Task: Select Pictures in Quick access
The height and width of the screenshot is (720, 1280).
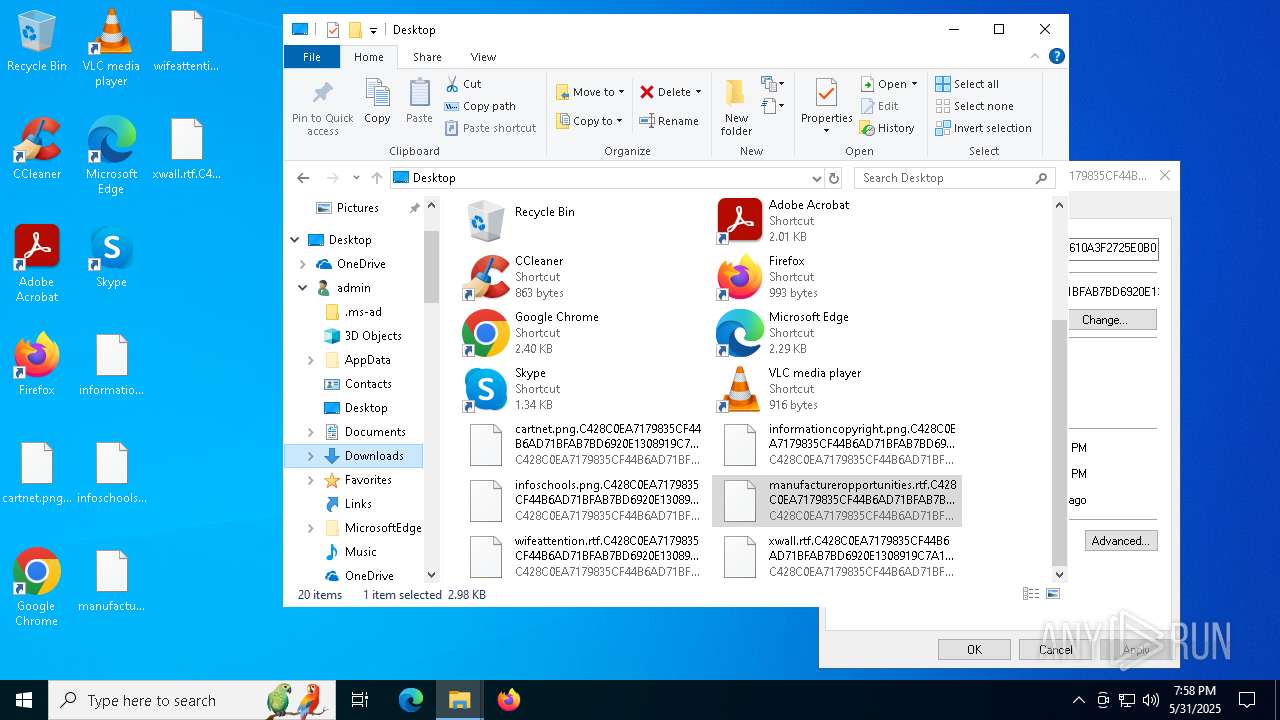Action: tap(347, 208)
